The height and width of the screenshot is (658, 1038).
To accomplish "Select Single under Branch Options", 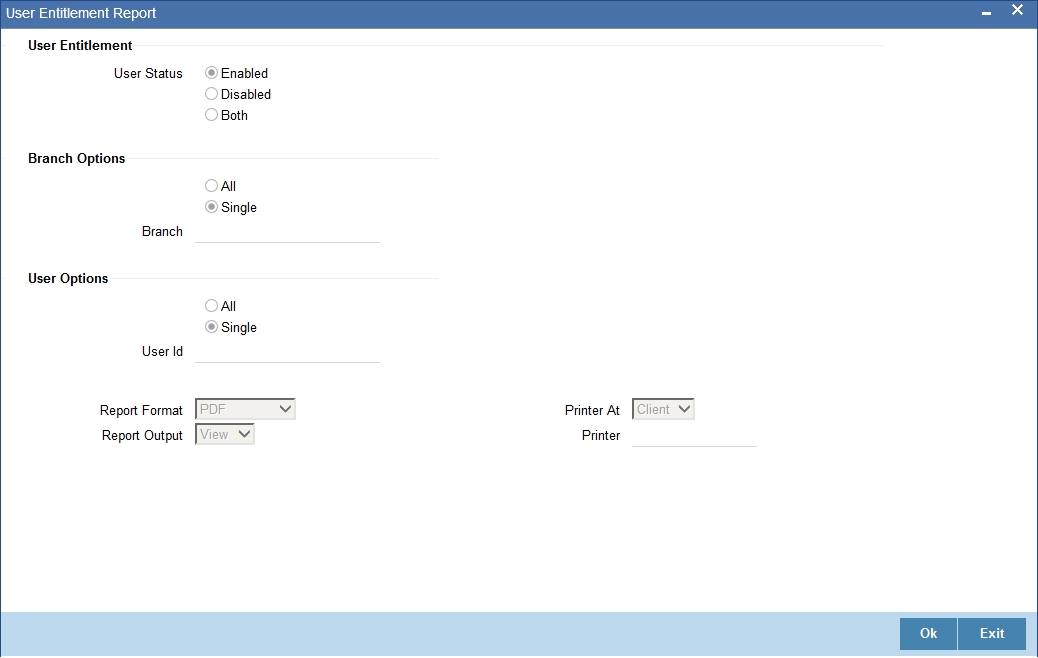I will (x=211, y=207).
